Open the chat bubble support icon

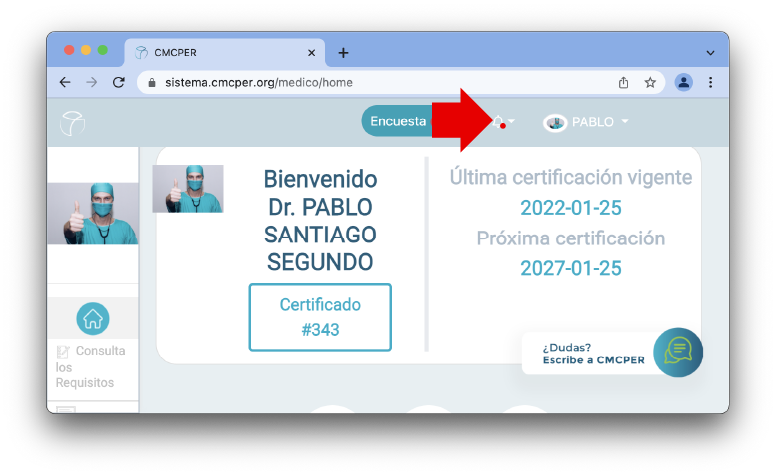(x=678, y=352)
